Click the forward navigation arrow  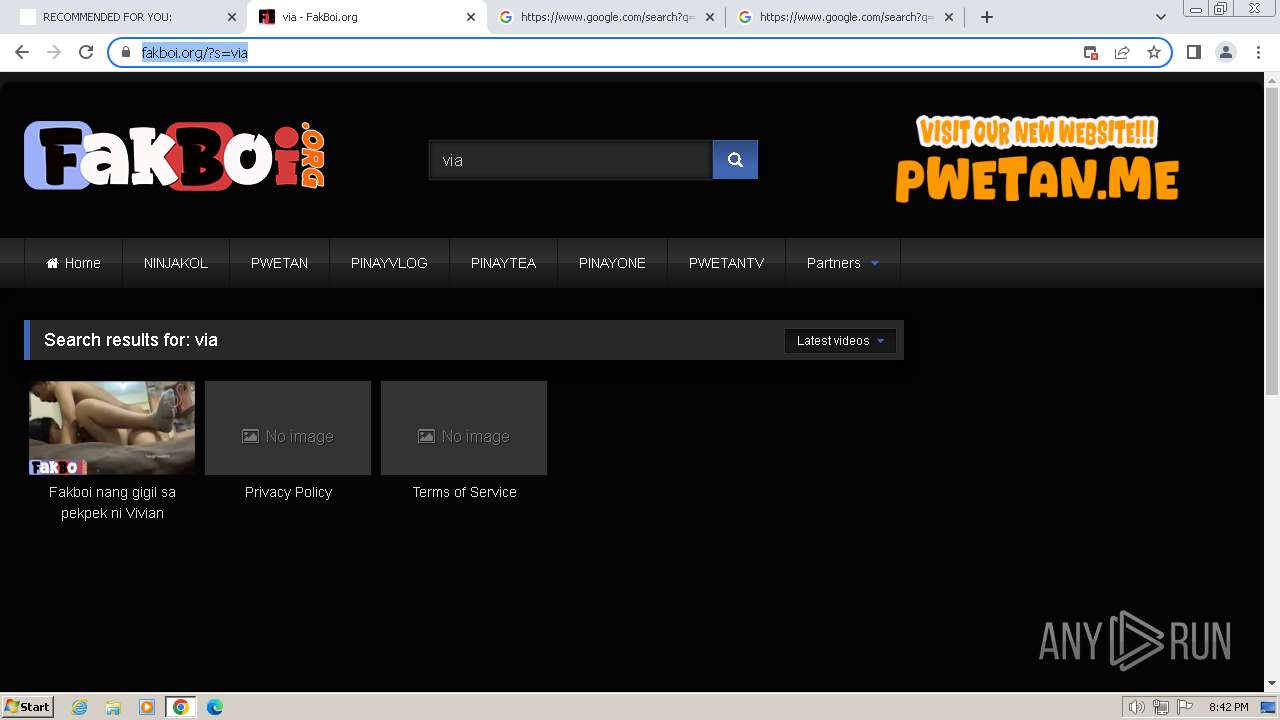[54, 52]
